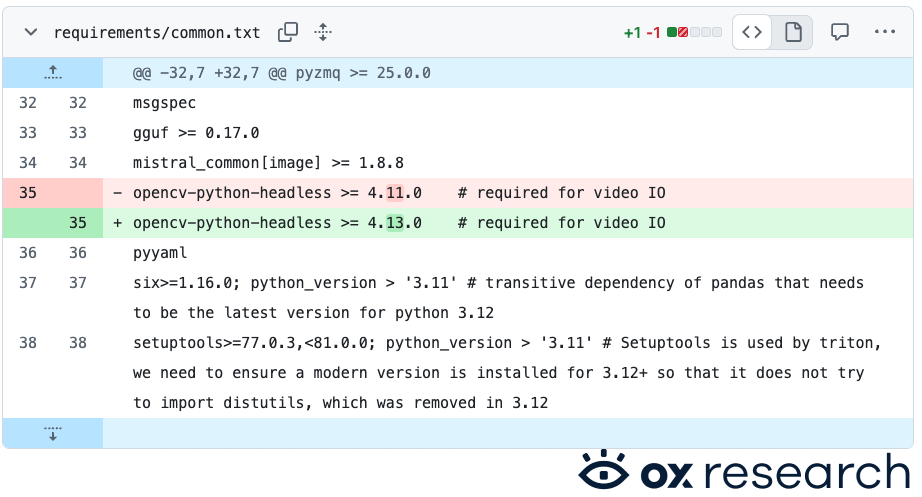Collapse the requirements/common.txt file diff
This screenshot has height=497, width=922.
point(31,32)
